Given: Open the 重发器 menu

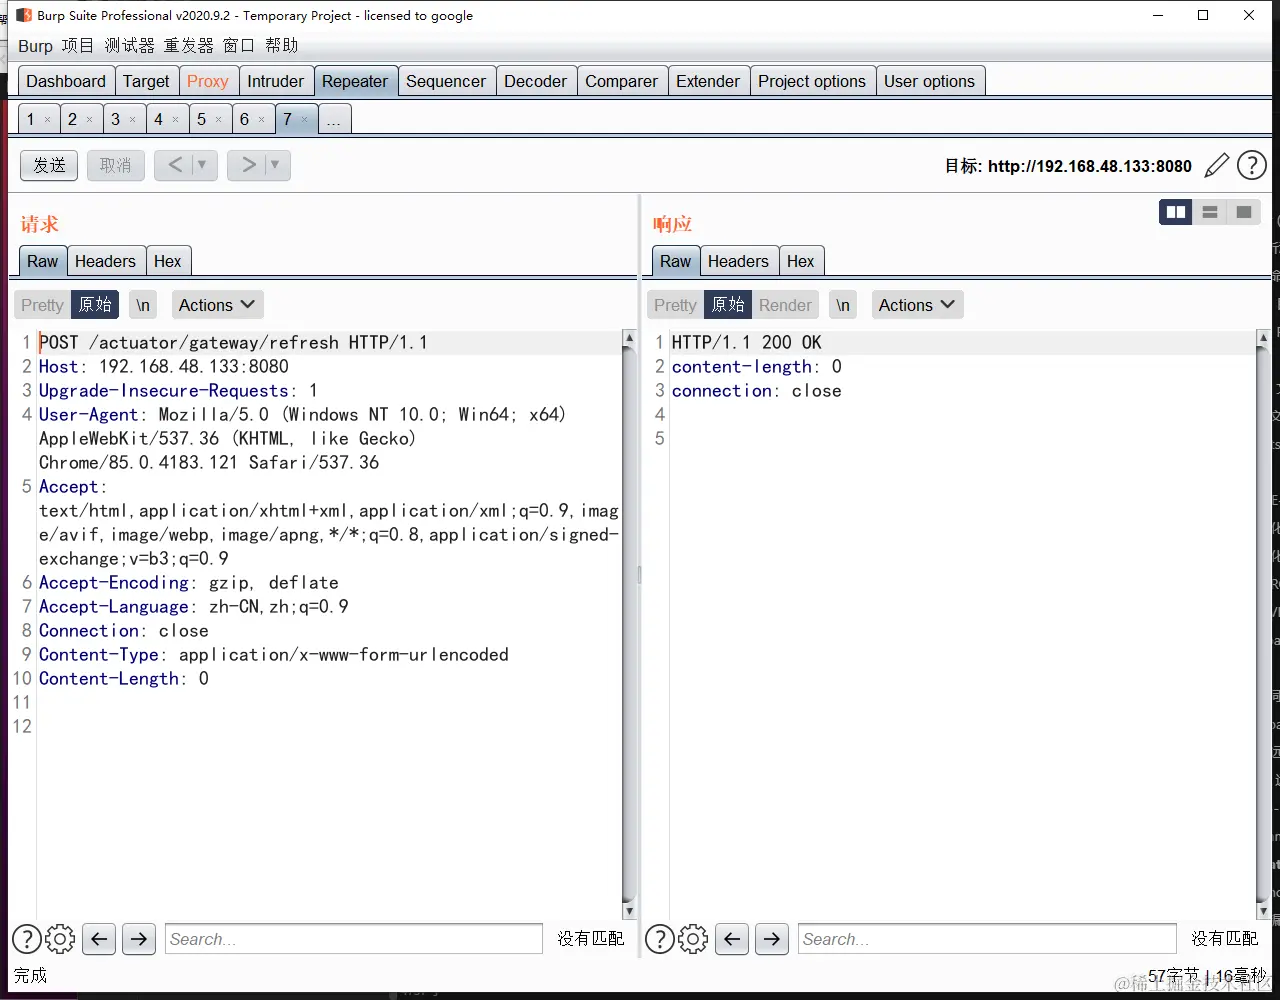Looking at the screenshot, I should pyautogui.click(x=189, y=46).
